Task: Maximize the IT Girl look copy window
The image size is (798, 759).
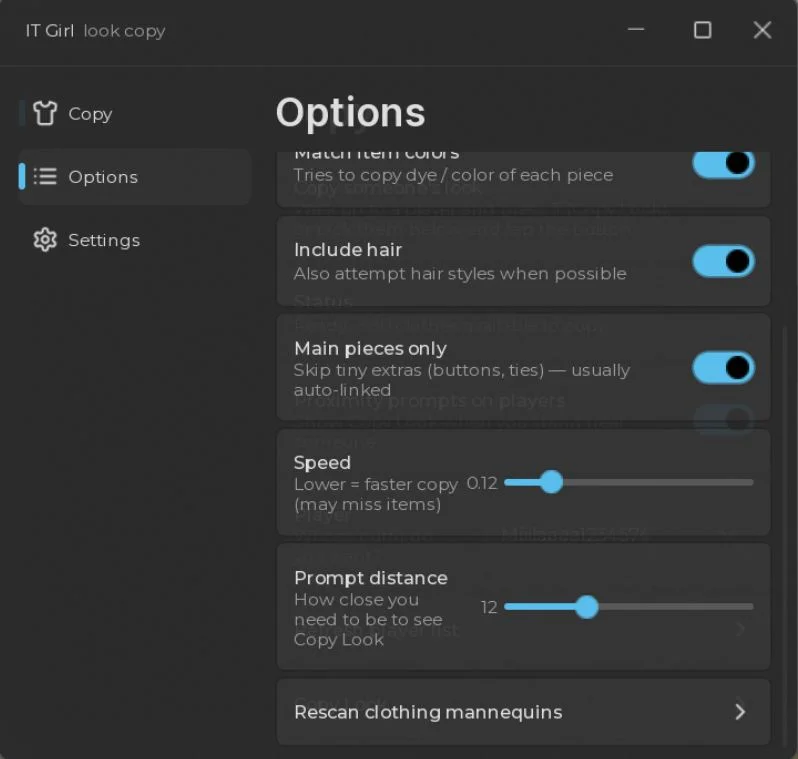Action: [702, 30]
